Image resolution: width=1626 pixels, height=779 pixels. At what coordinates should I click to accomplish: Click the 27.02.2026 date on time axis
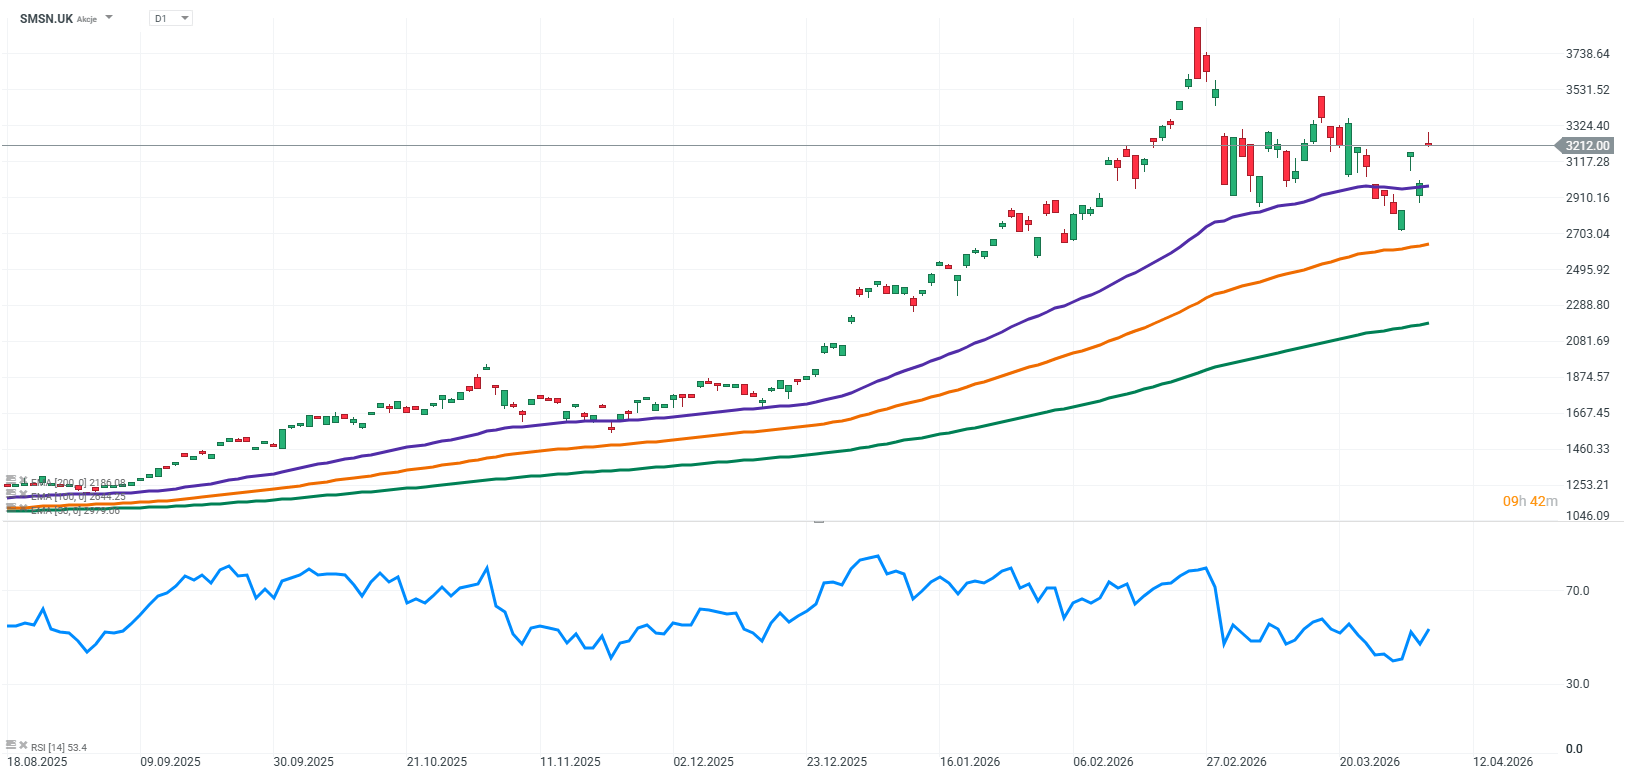(1236, 762)
